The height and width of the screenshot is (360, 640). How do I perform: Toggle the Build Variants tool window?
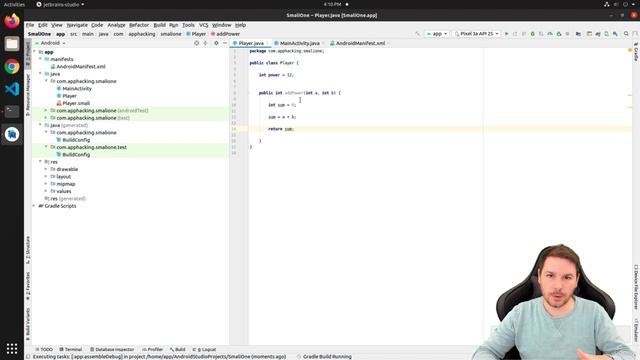[x=28, y=324]
